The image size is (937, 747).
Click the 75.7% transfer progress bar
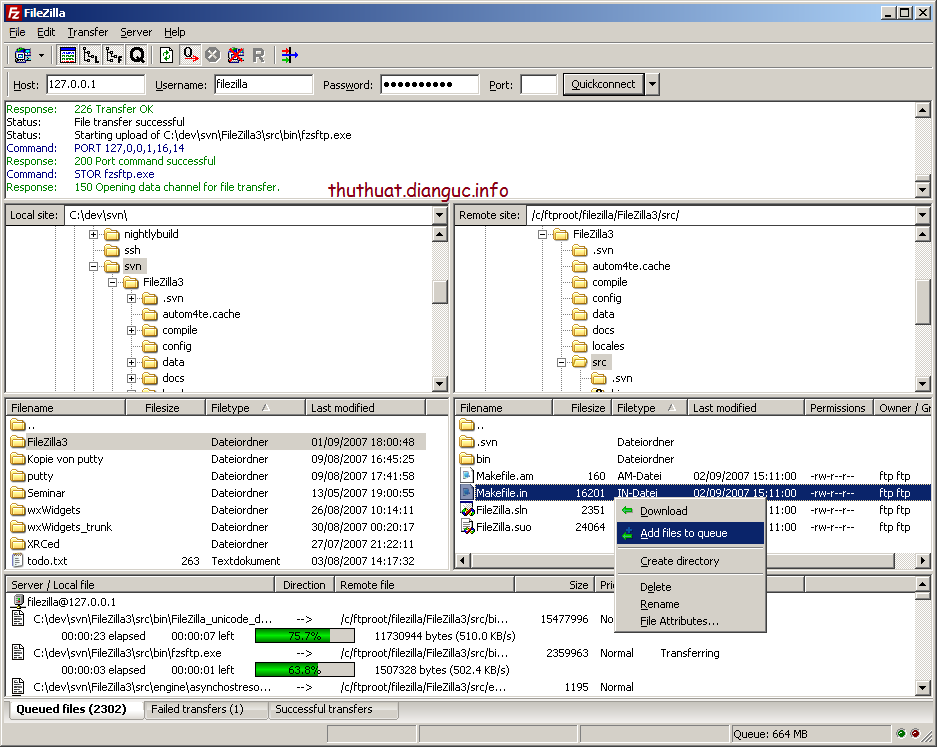[x=305, y=636]
